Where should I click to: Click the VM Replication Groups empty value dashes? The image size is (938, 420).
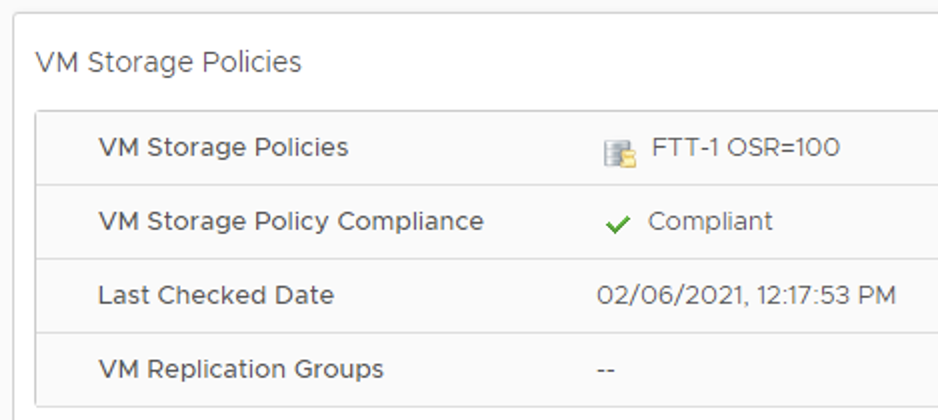tap(605, 370)
